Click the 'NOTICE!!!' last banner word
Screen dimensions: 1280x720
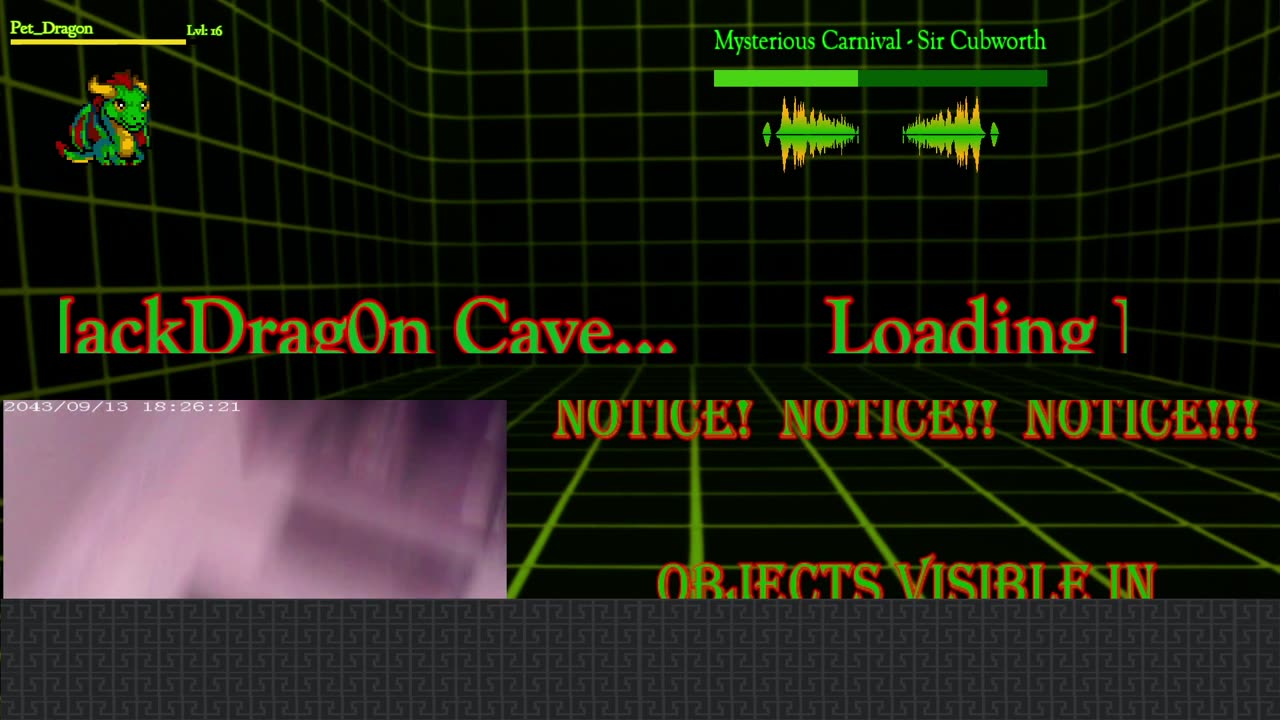(1141, 420)
